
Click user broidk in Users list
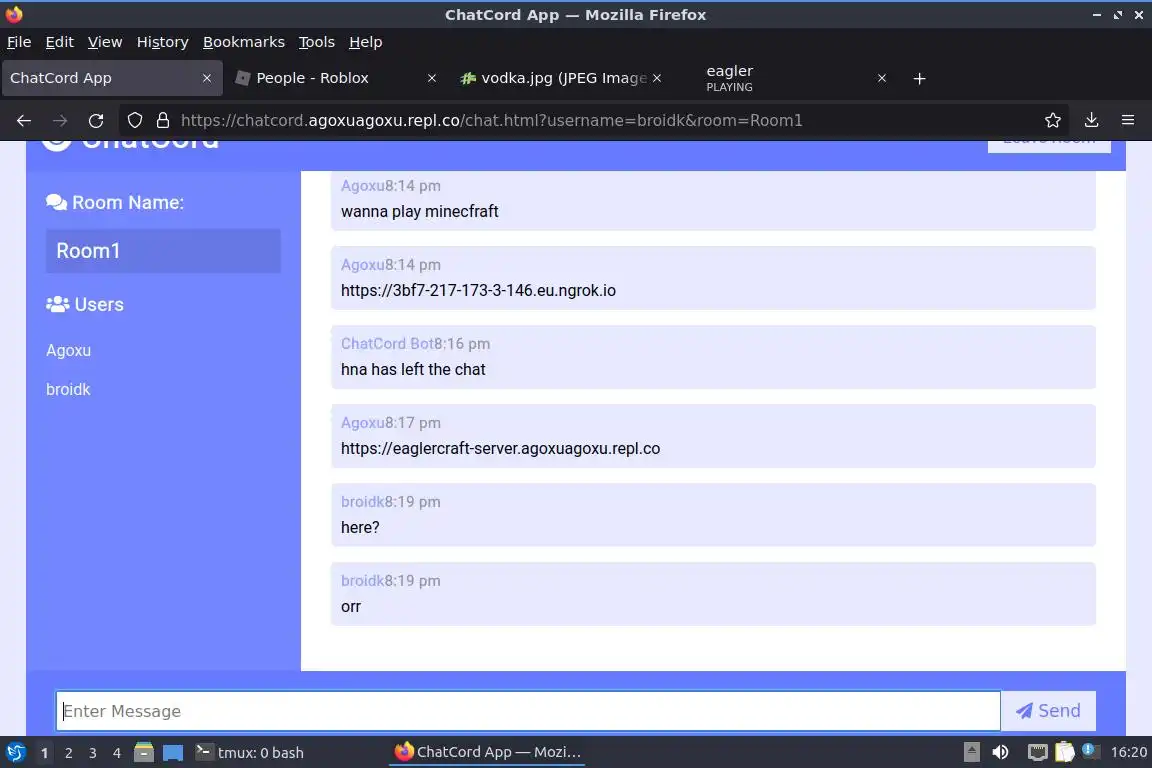pyautogui.click(x=68, y=390)
